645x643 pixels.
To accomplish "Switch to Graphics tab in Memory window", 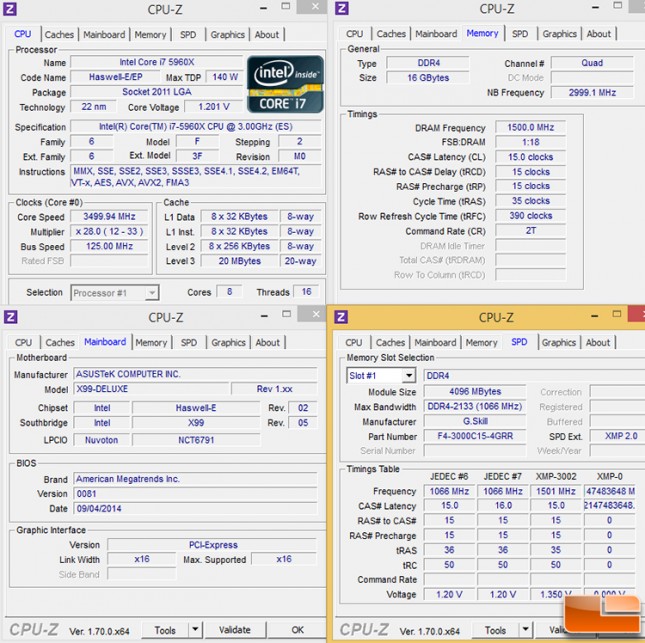I will point(559,34).
